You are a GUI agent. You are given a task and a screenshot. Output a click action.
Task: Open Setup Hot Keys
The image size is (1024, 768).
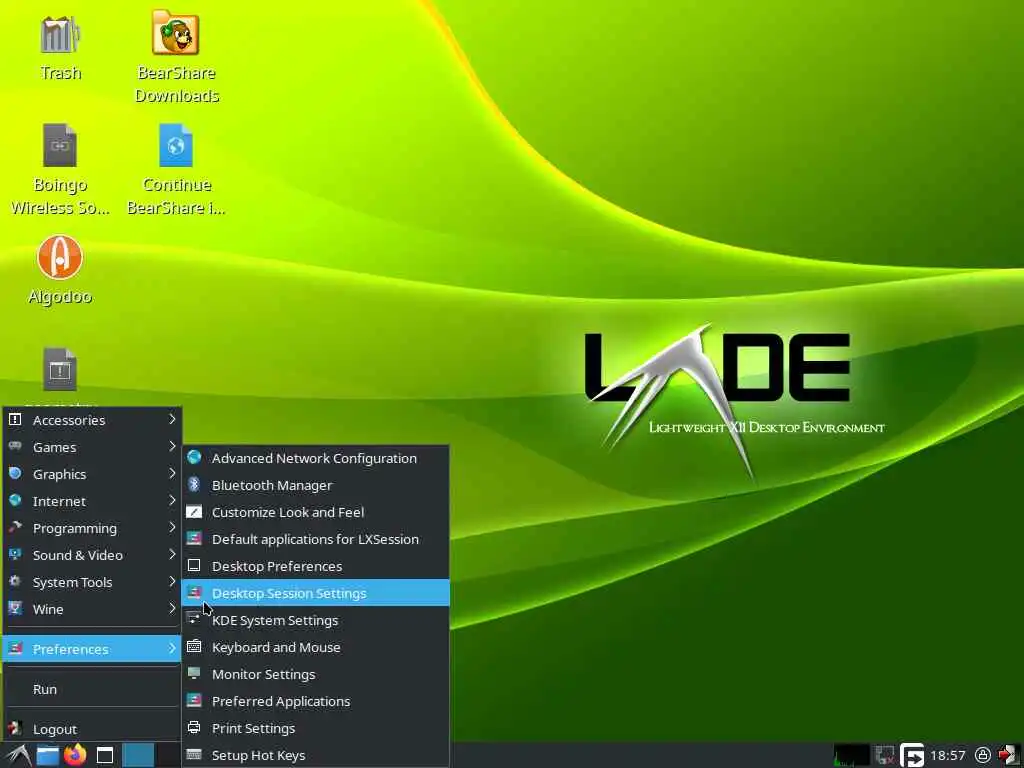coord(315,755)
